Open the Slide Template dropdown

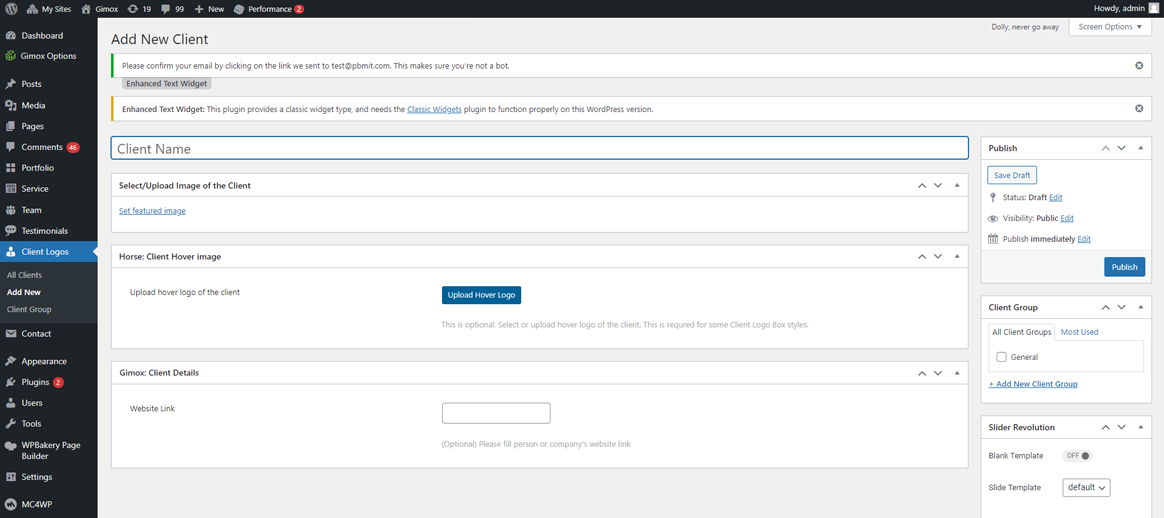[x=1086, y=488]
